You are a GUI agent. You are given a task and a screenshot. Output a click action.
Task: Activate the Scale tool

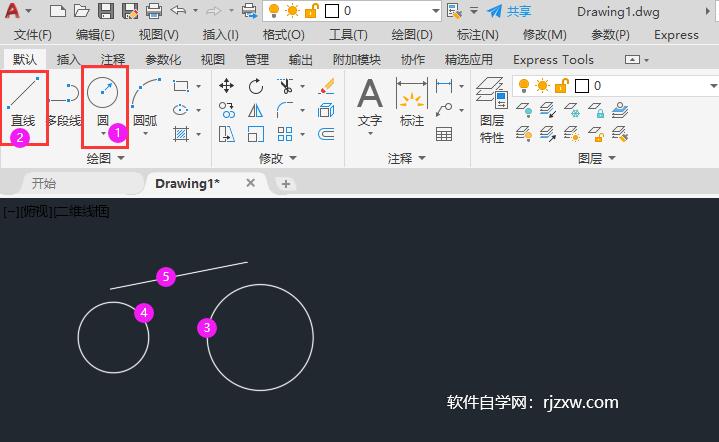256,134
